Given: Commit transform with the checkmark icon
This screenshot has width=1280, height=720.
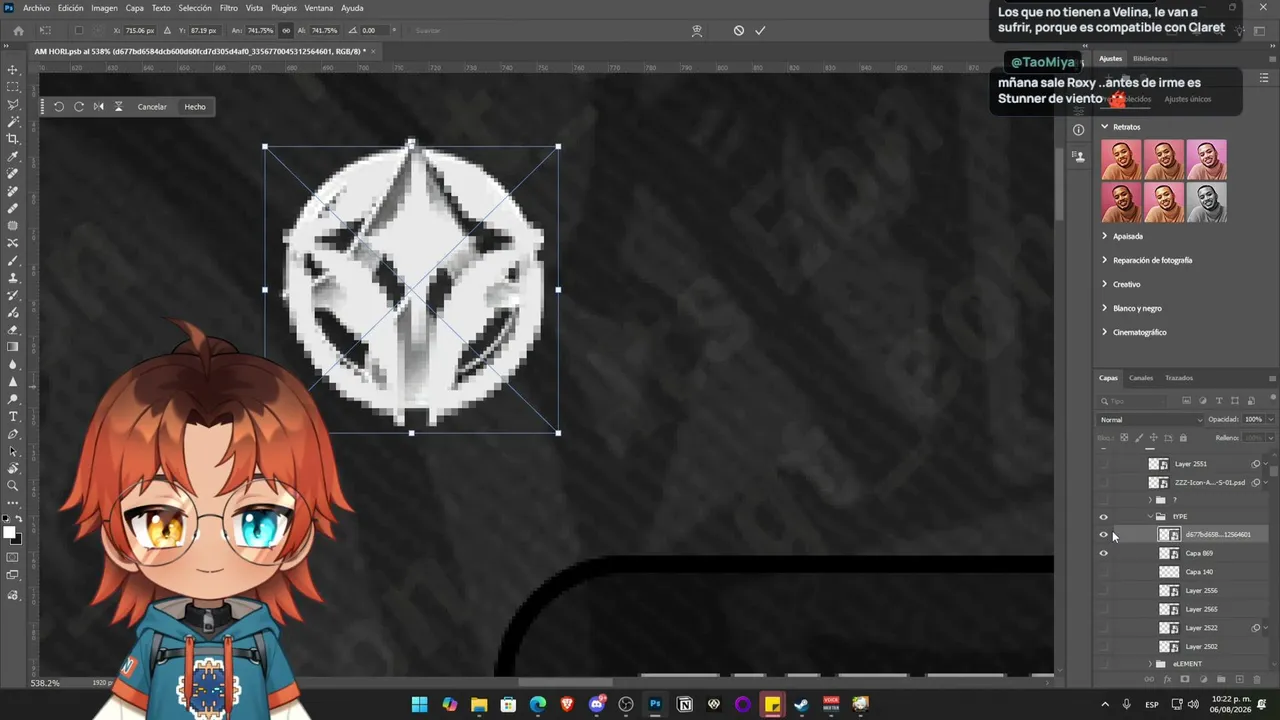Looking at the screenshot, I should (x=760, y=30).
